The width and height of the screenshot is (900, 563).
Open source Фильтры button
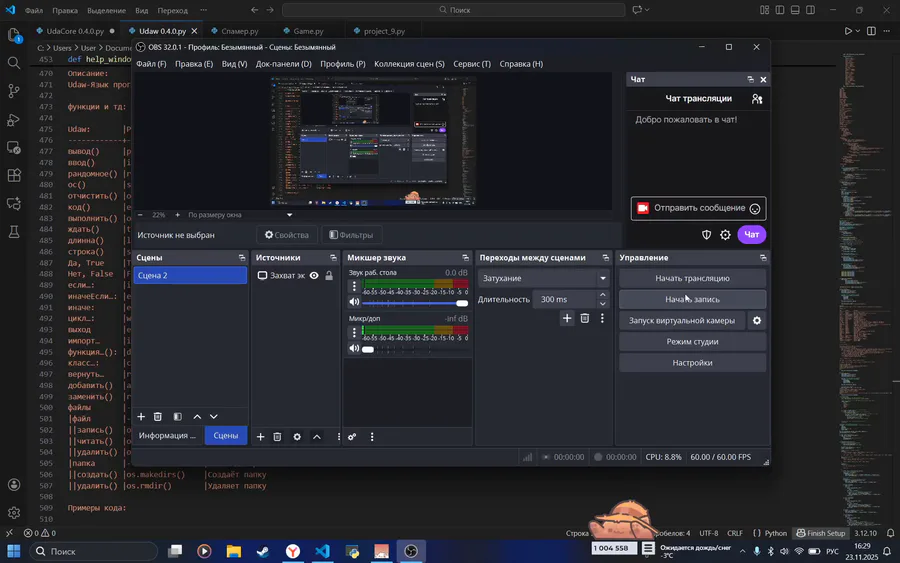[351, 235]
